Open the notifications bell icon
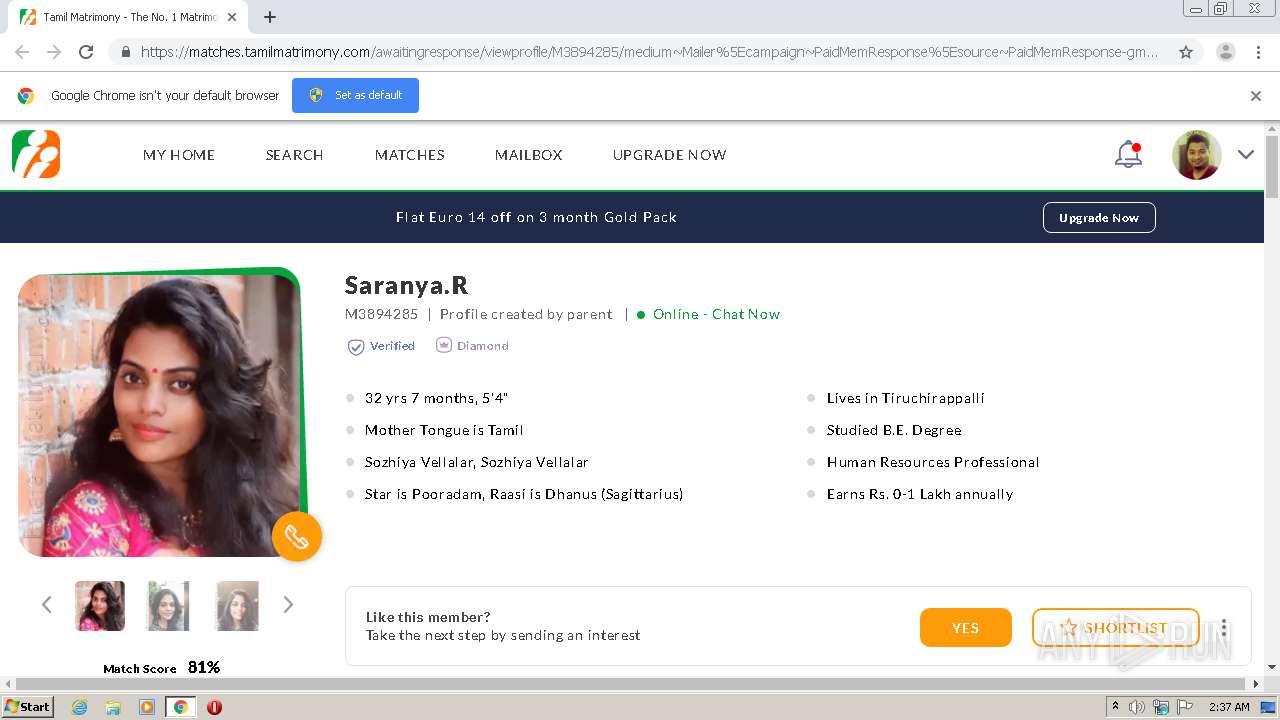This screenshot has height=720, width=1280. (1128, 154)
